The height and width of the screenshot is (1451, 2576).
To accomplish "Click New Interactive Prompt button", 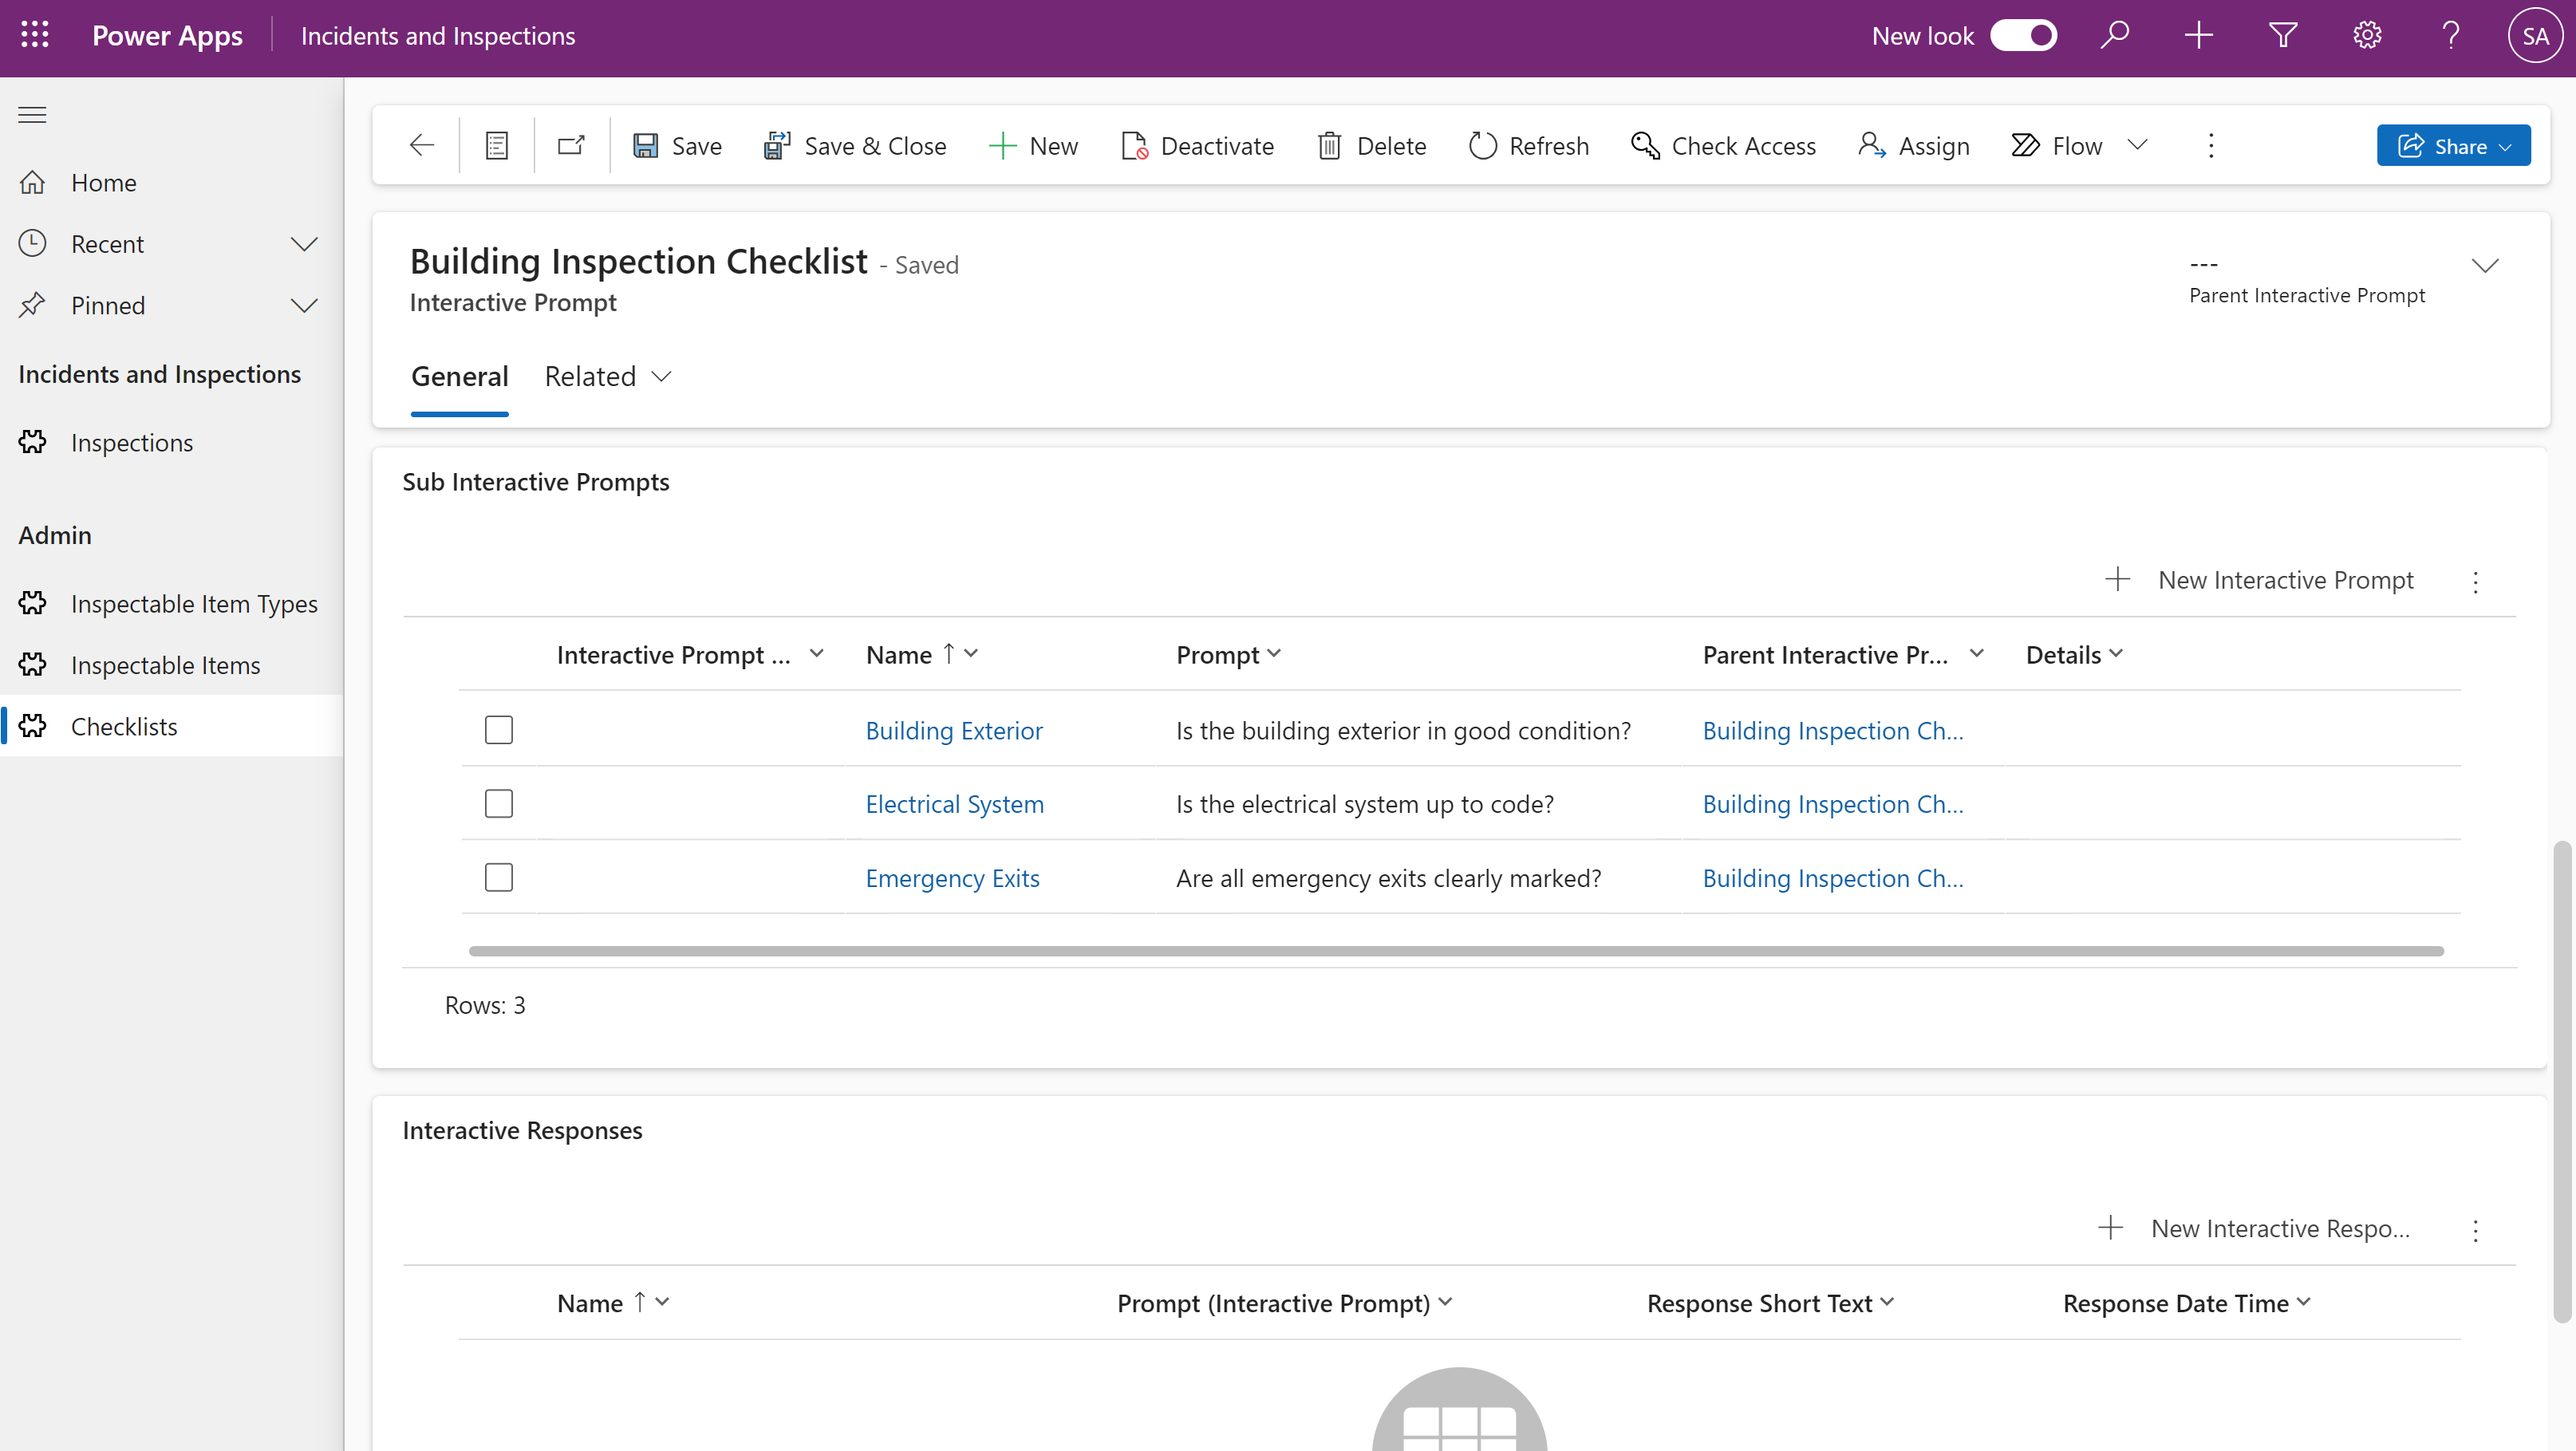I will pyautogui.click(x=2259, y=581).
